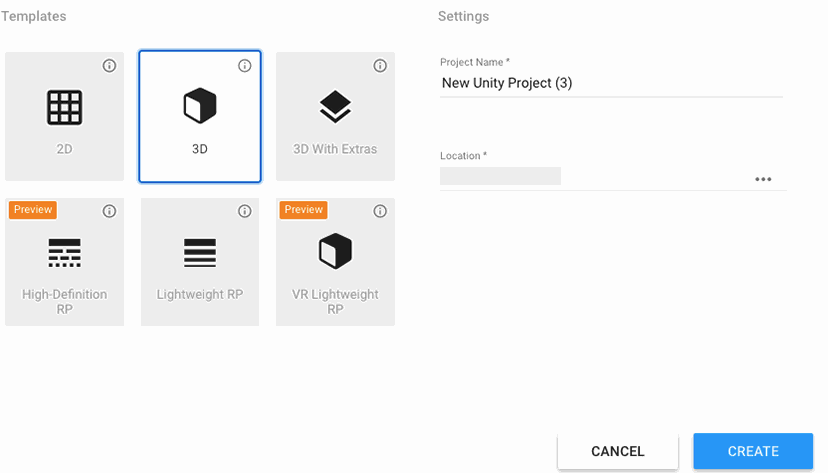View info for Lightweight RP template
The height and width of the screenshot is (473, 828).
(245, 211)
